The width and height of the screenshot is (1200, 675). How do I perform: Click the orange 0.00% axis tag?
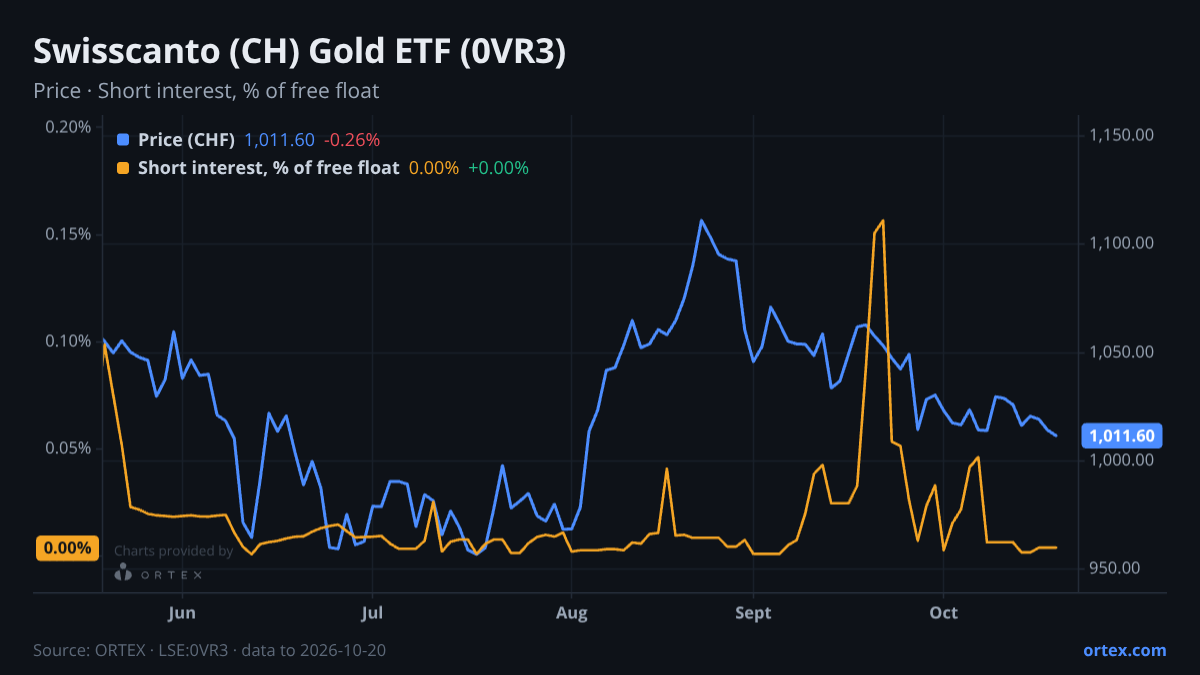point(67,548)
